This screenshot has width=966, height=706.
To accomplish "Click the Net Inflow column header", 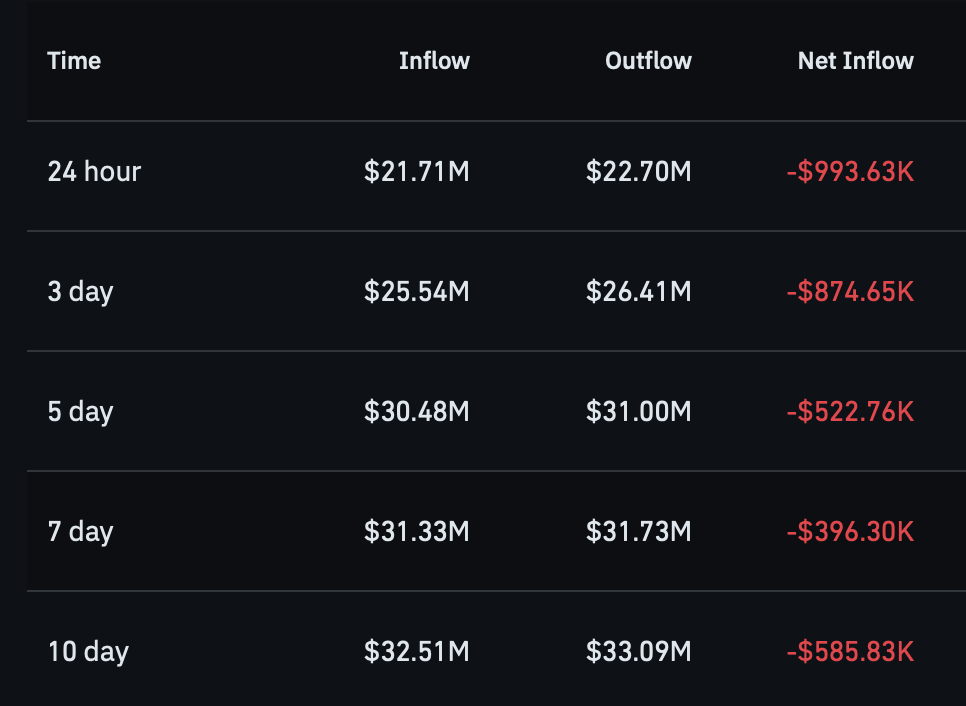I will [856, 61].
